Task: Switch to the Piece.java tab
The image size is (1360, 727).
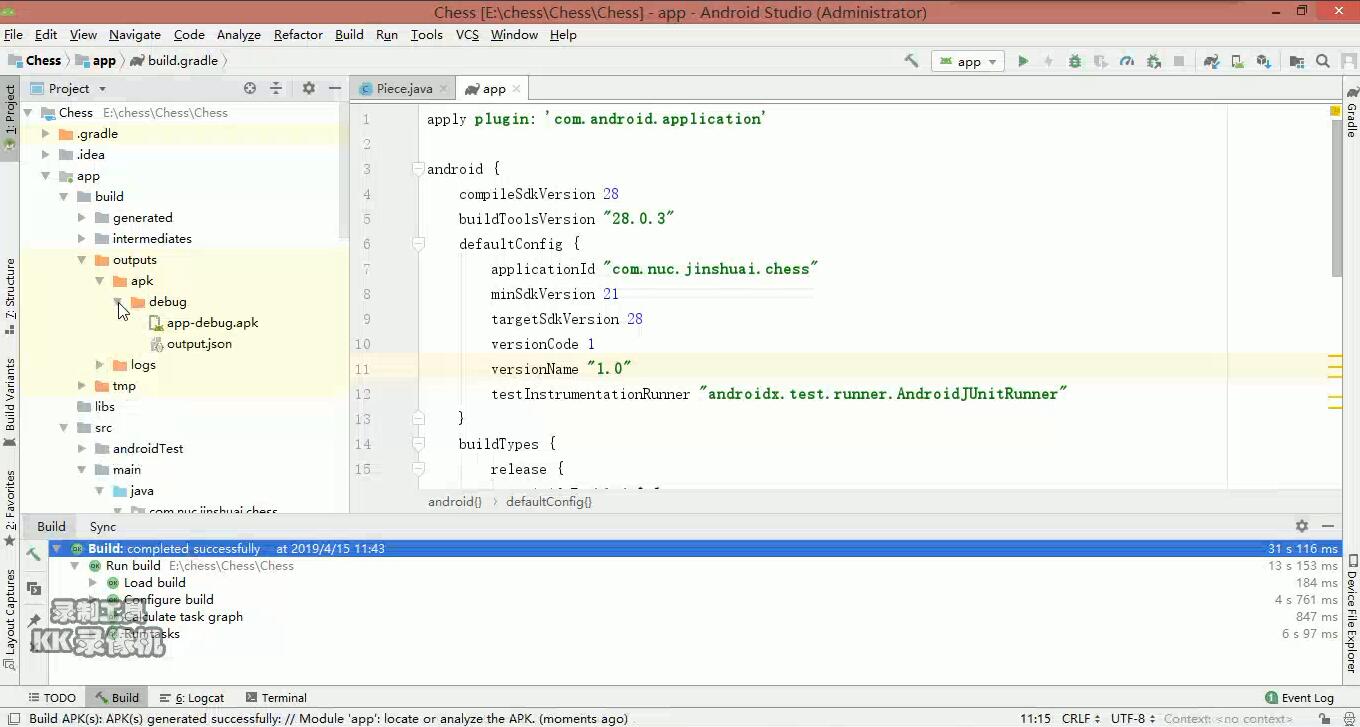Action: pos(404,89)
